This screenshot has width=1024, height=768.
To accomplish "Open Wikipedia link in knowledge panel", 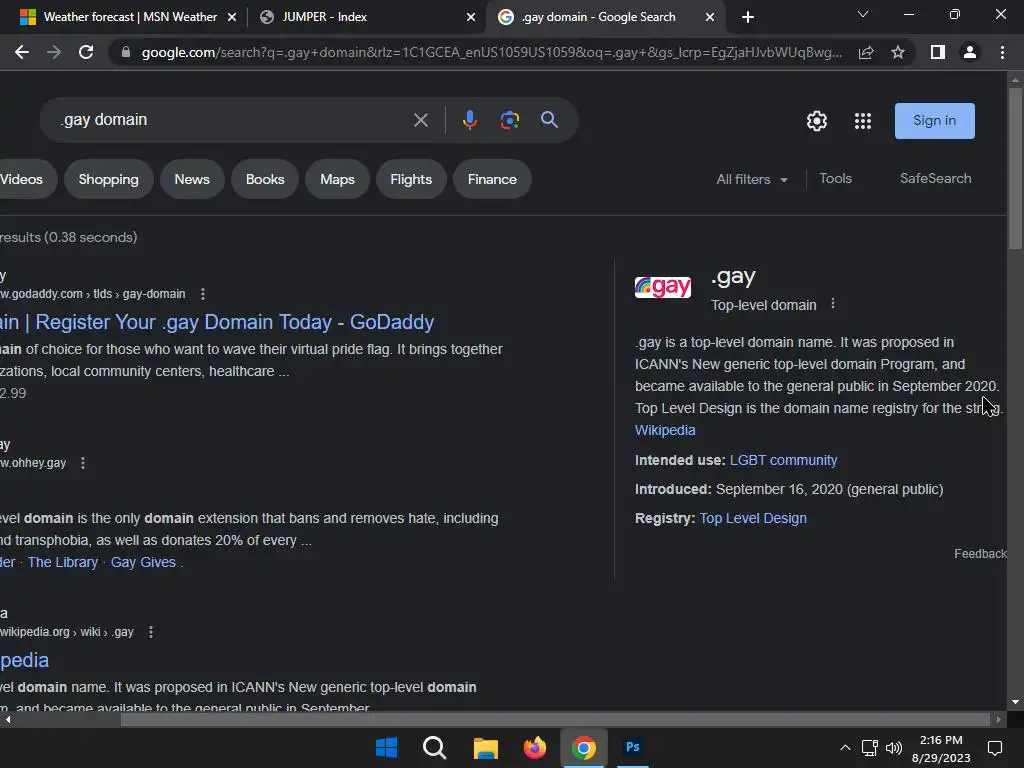I will coord(665,430).
